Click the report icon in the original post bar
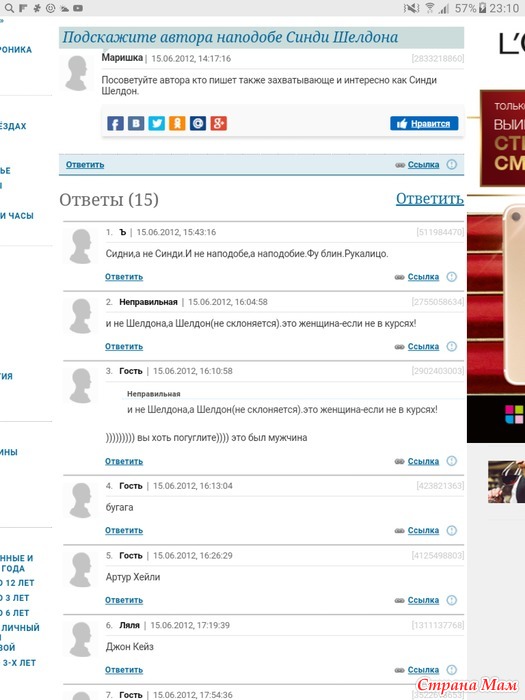The height and width of the screenshot is (700, 525). [452, 164]
